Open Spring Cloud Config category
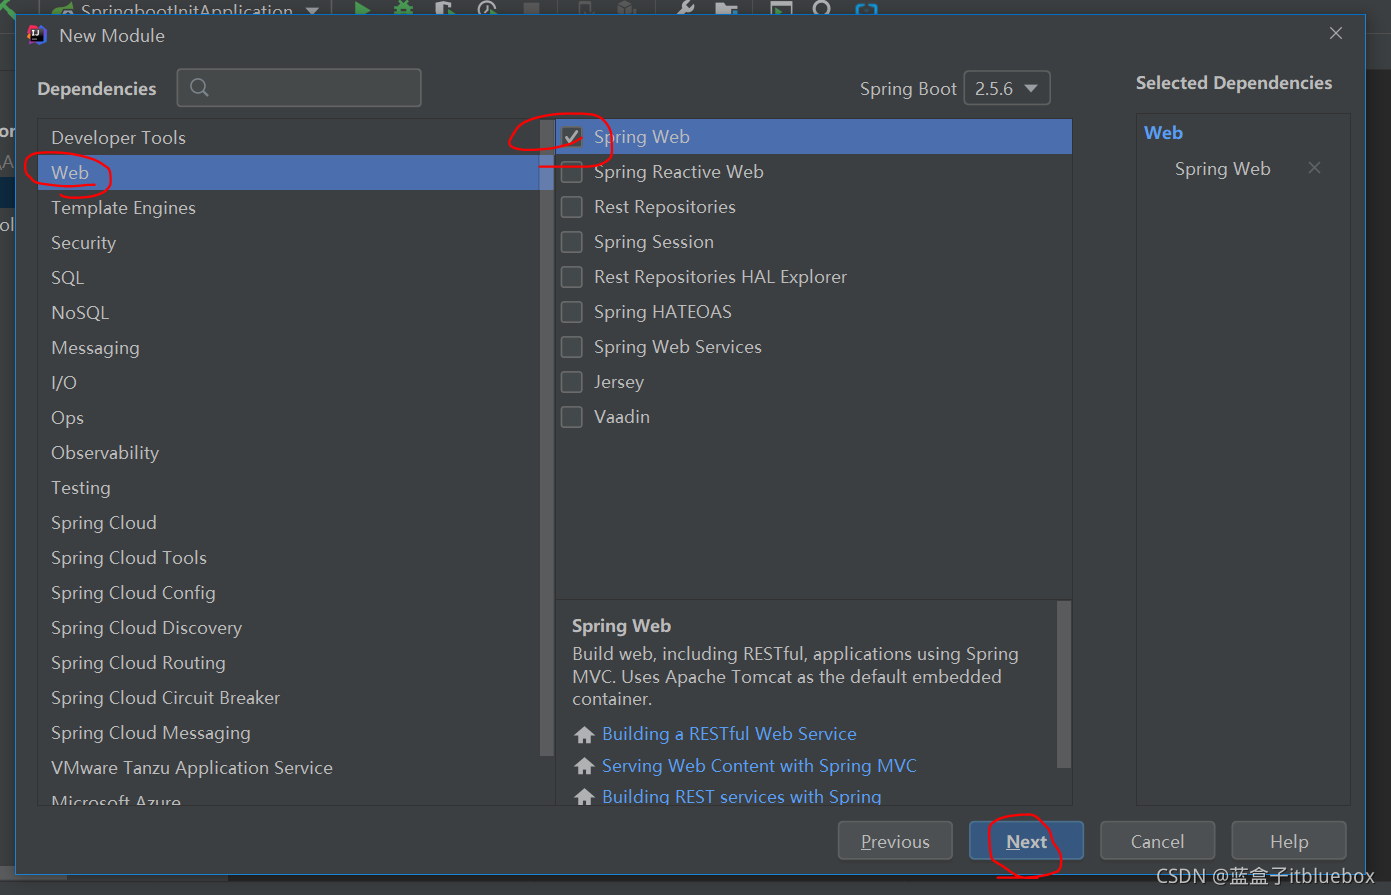This screenshot has width=1391, height=895. 288,592
